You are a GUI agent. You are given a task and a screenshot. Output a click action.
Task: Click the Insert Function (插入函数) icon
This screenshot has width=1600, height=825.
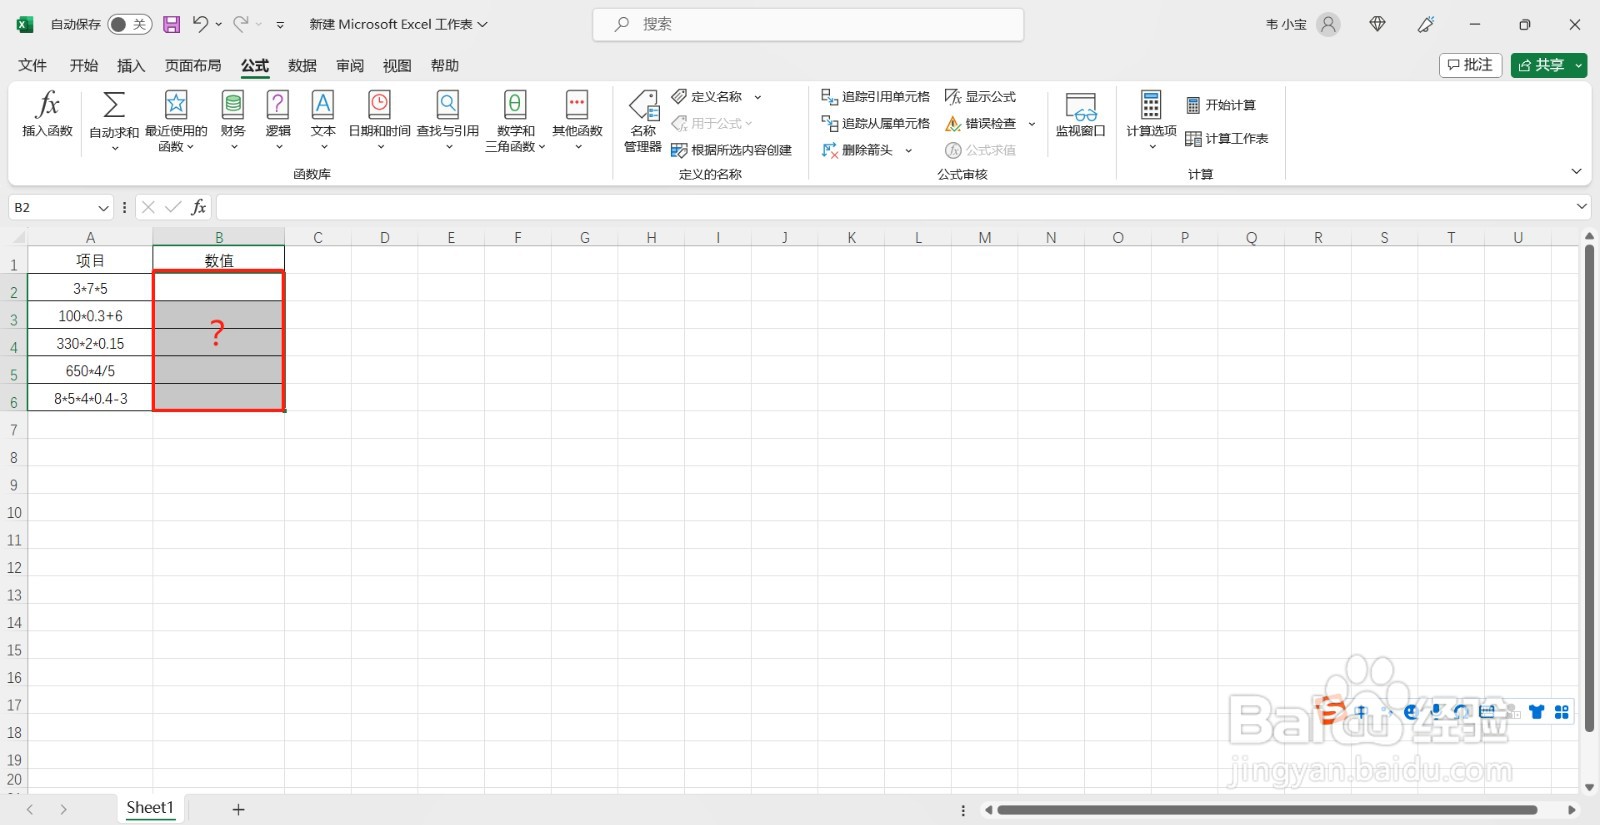(x=47, y=113)
